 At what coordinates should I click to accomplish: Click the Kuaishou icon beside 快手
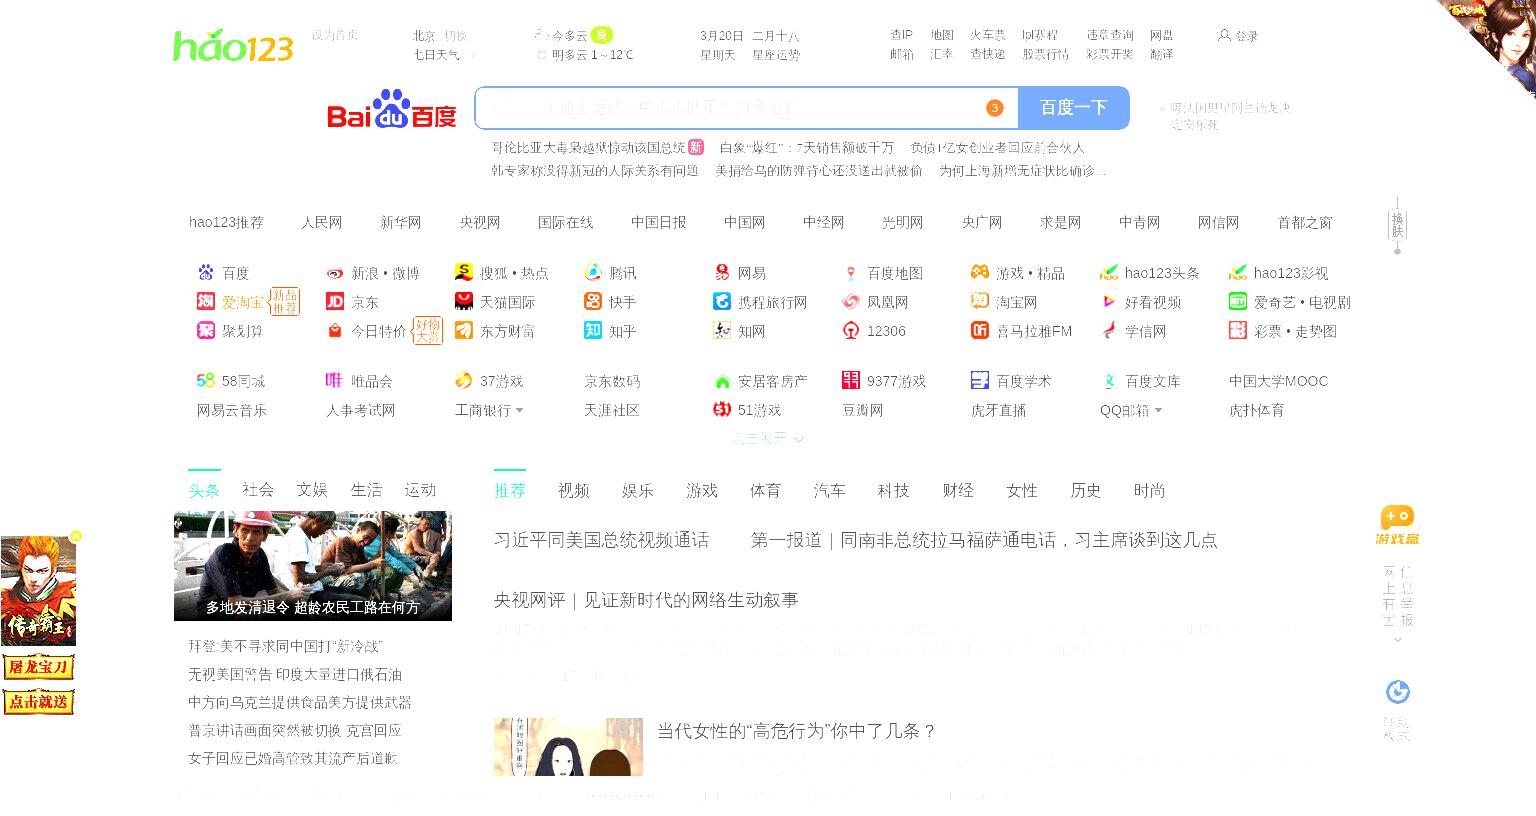point(593,301)
